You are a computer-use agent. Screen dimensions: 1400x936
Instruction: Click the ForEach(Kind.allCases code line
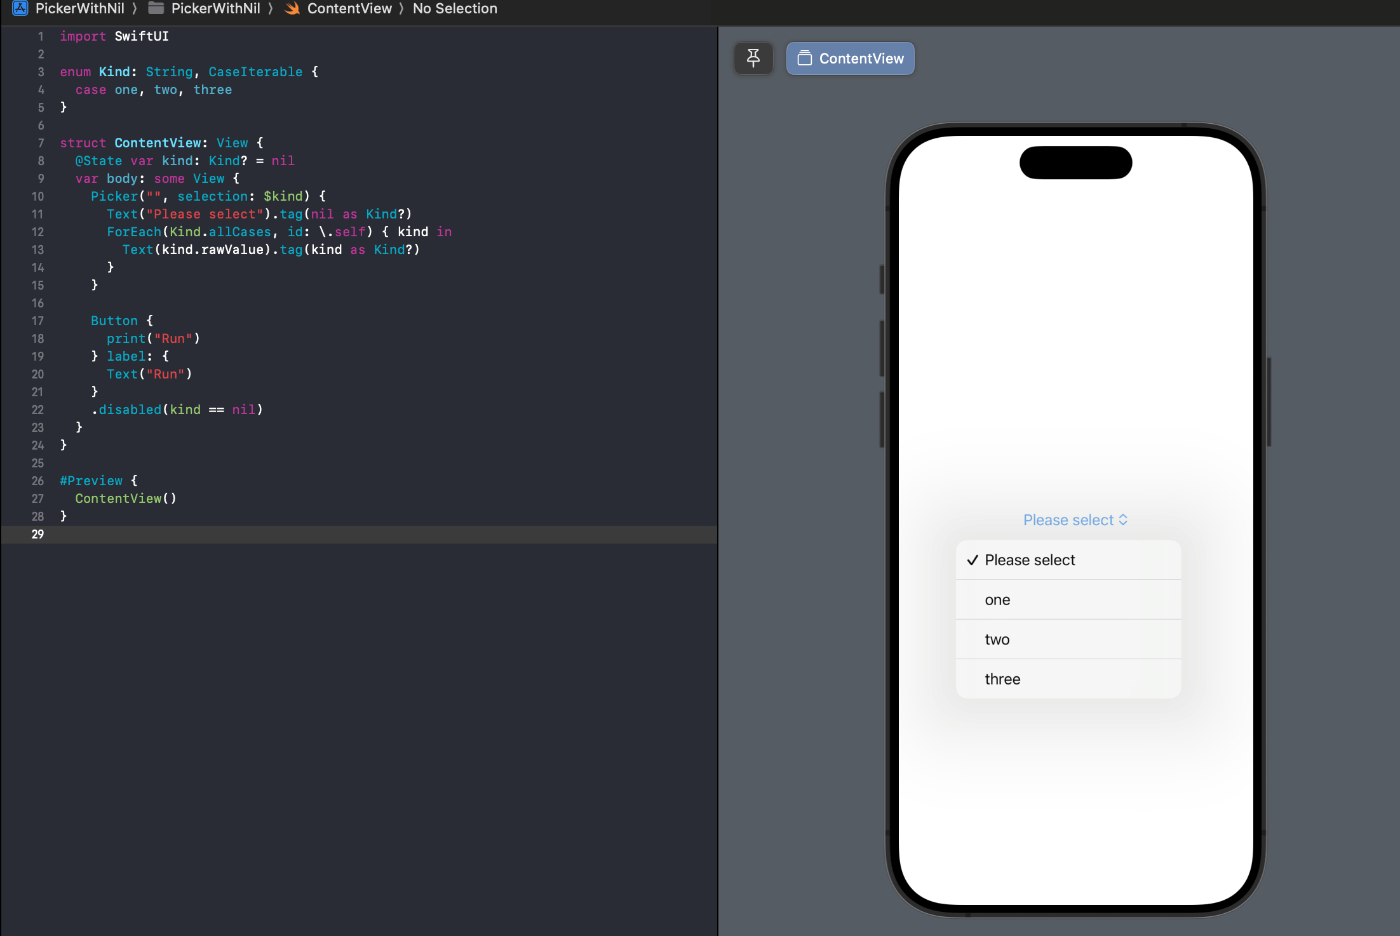point(279,232)
